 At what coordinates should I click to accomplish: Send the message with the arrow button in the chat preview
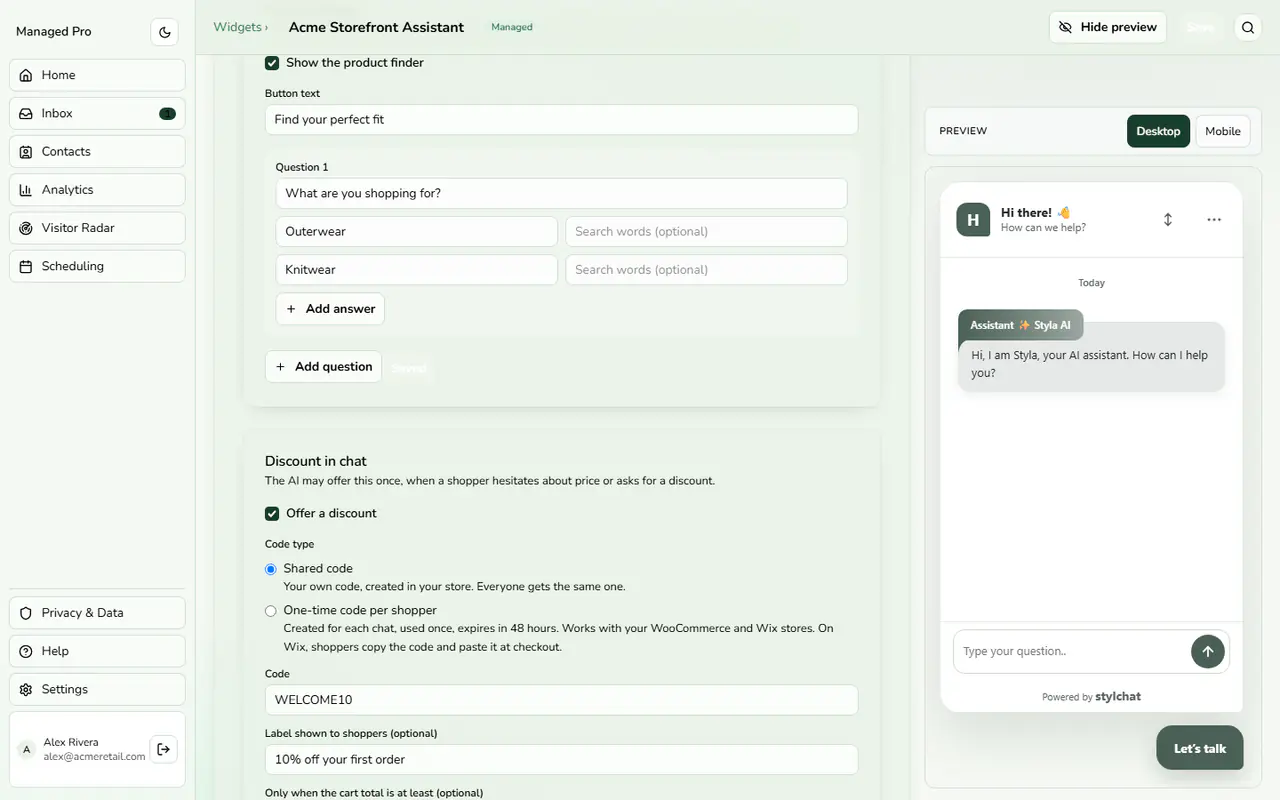1207,651
